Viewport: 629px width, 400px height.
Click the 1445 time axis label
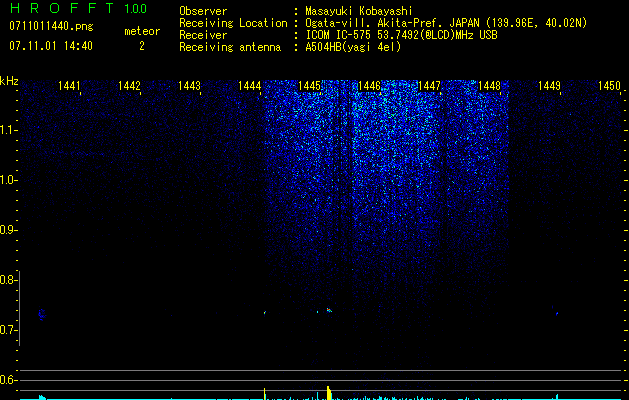point(310,86)
